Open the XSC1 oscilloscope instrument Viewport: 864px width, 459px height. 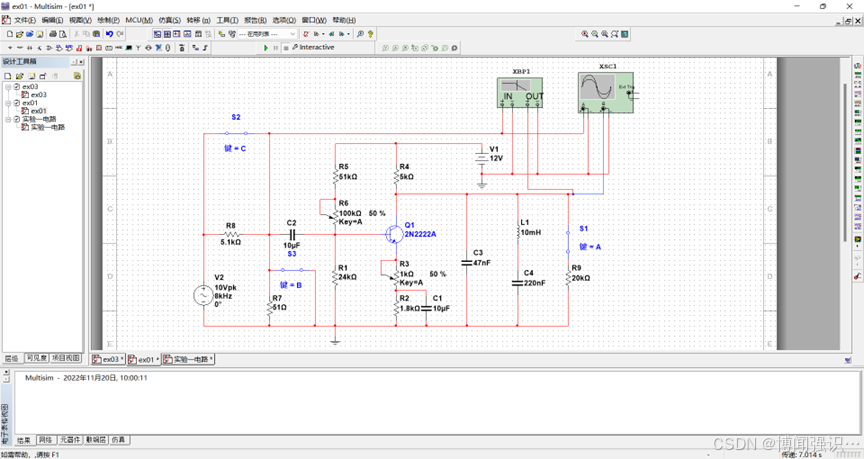[606, 93]
